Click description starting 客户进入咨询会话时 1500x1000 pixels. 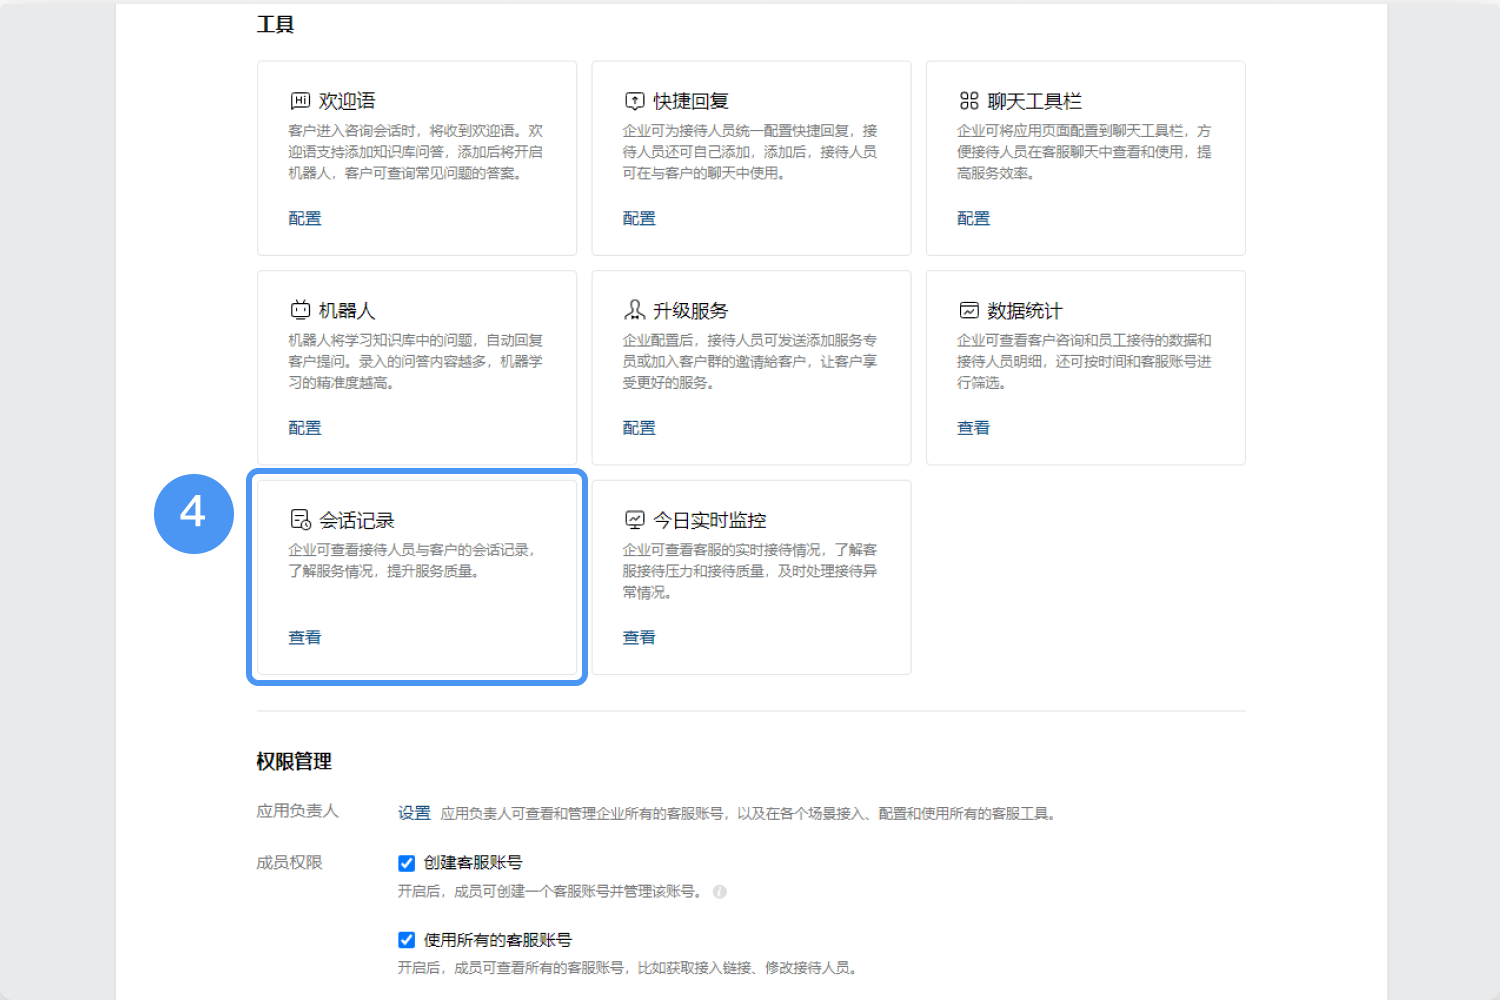pyautogui.click(x=416, y=152)
